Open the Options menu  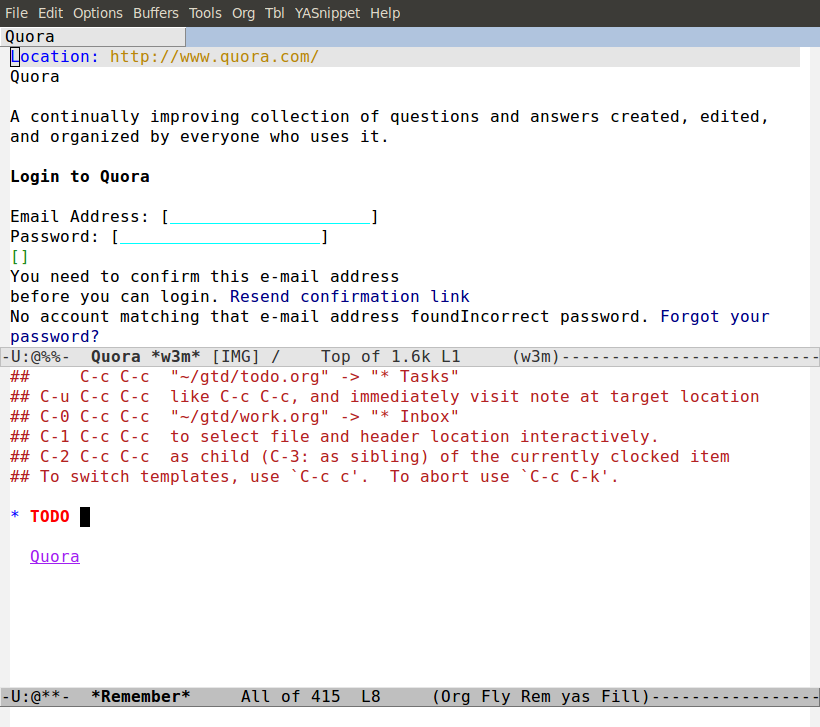click(98, 13)
